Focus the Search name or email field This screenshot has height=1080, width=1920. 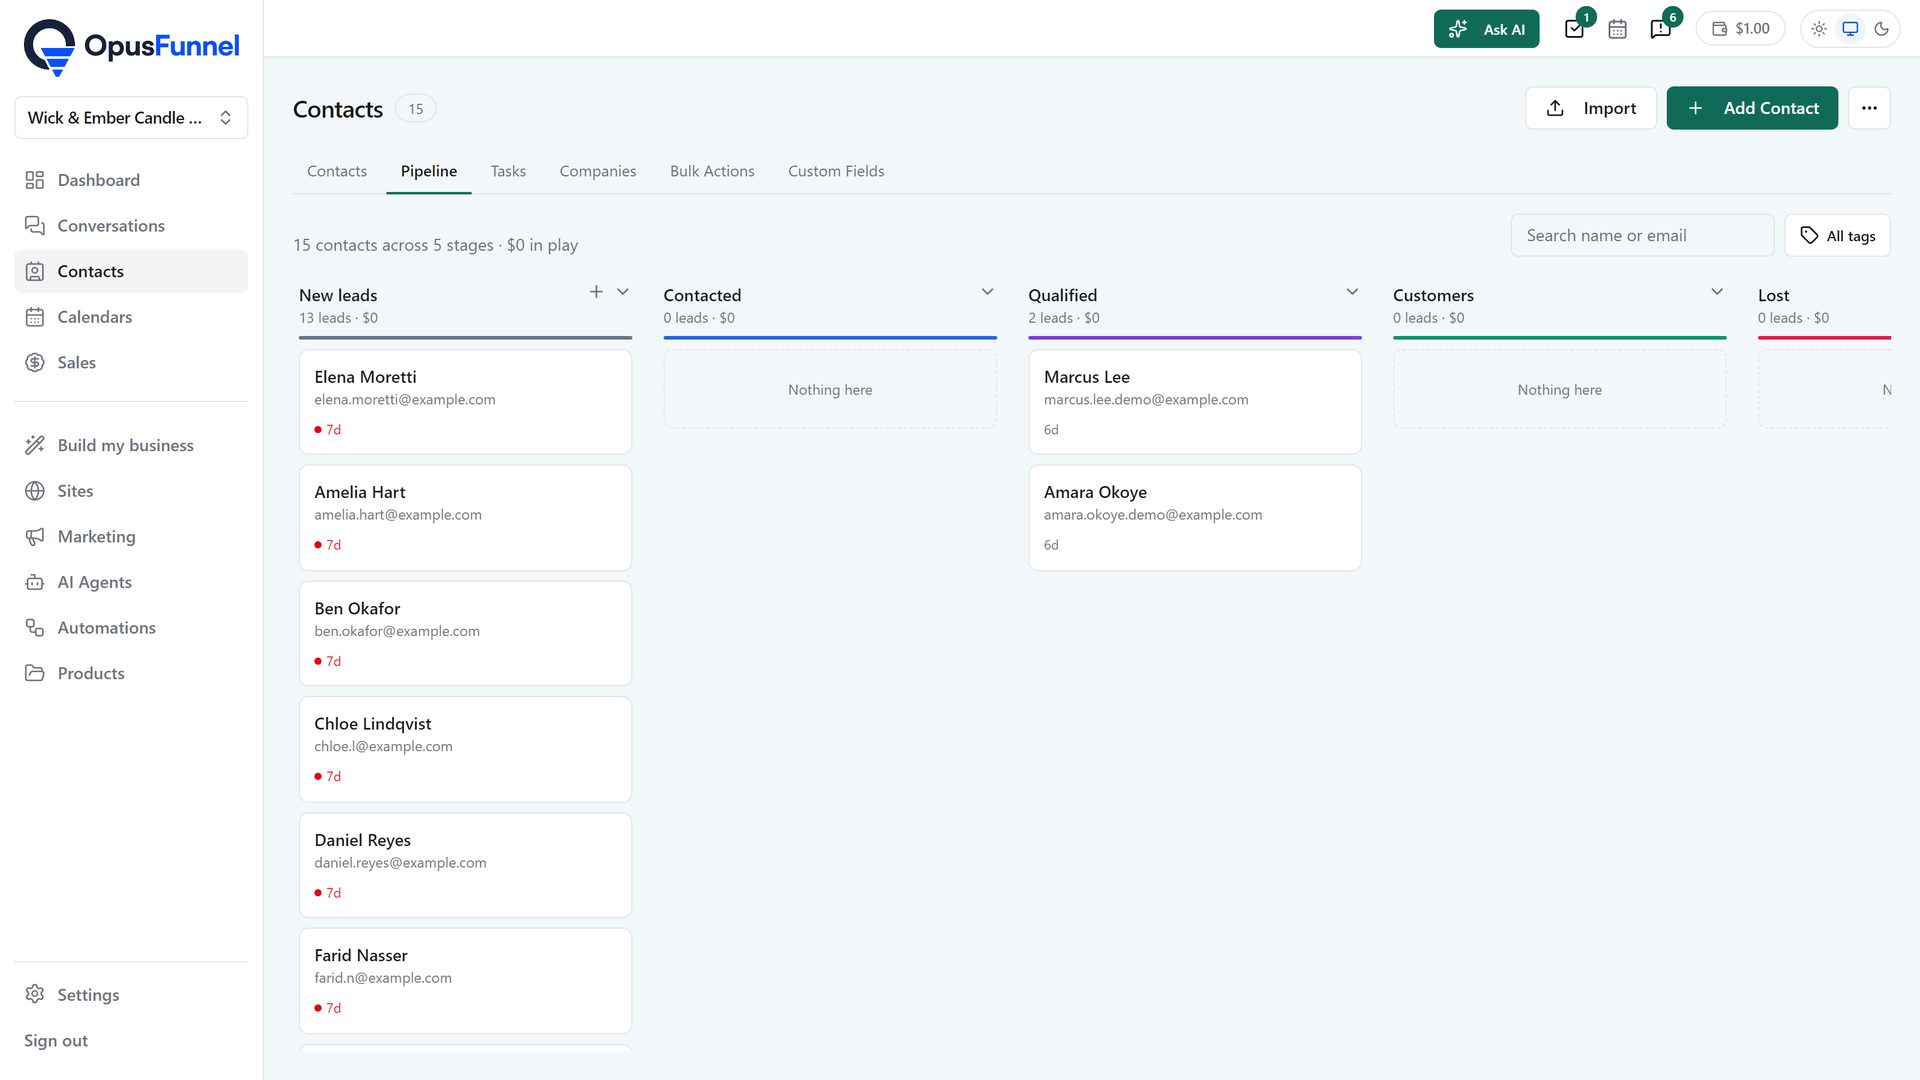pos(1642,236)
